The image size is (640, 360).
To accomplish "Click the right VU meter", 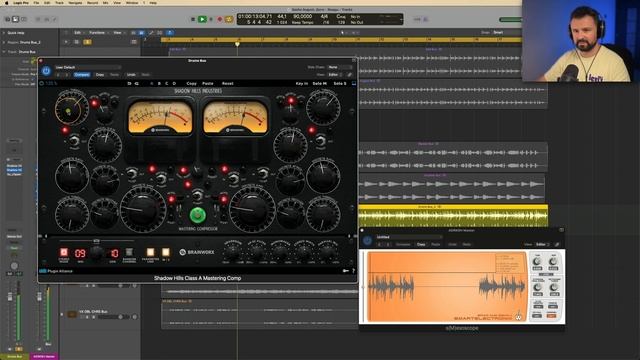I will coord(235,117).
